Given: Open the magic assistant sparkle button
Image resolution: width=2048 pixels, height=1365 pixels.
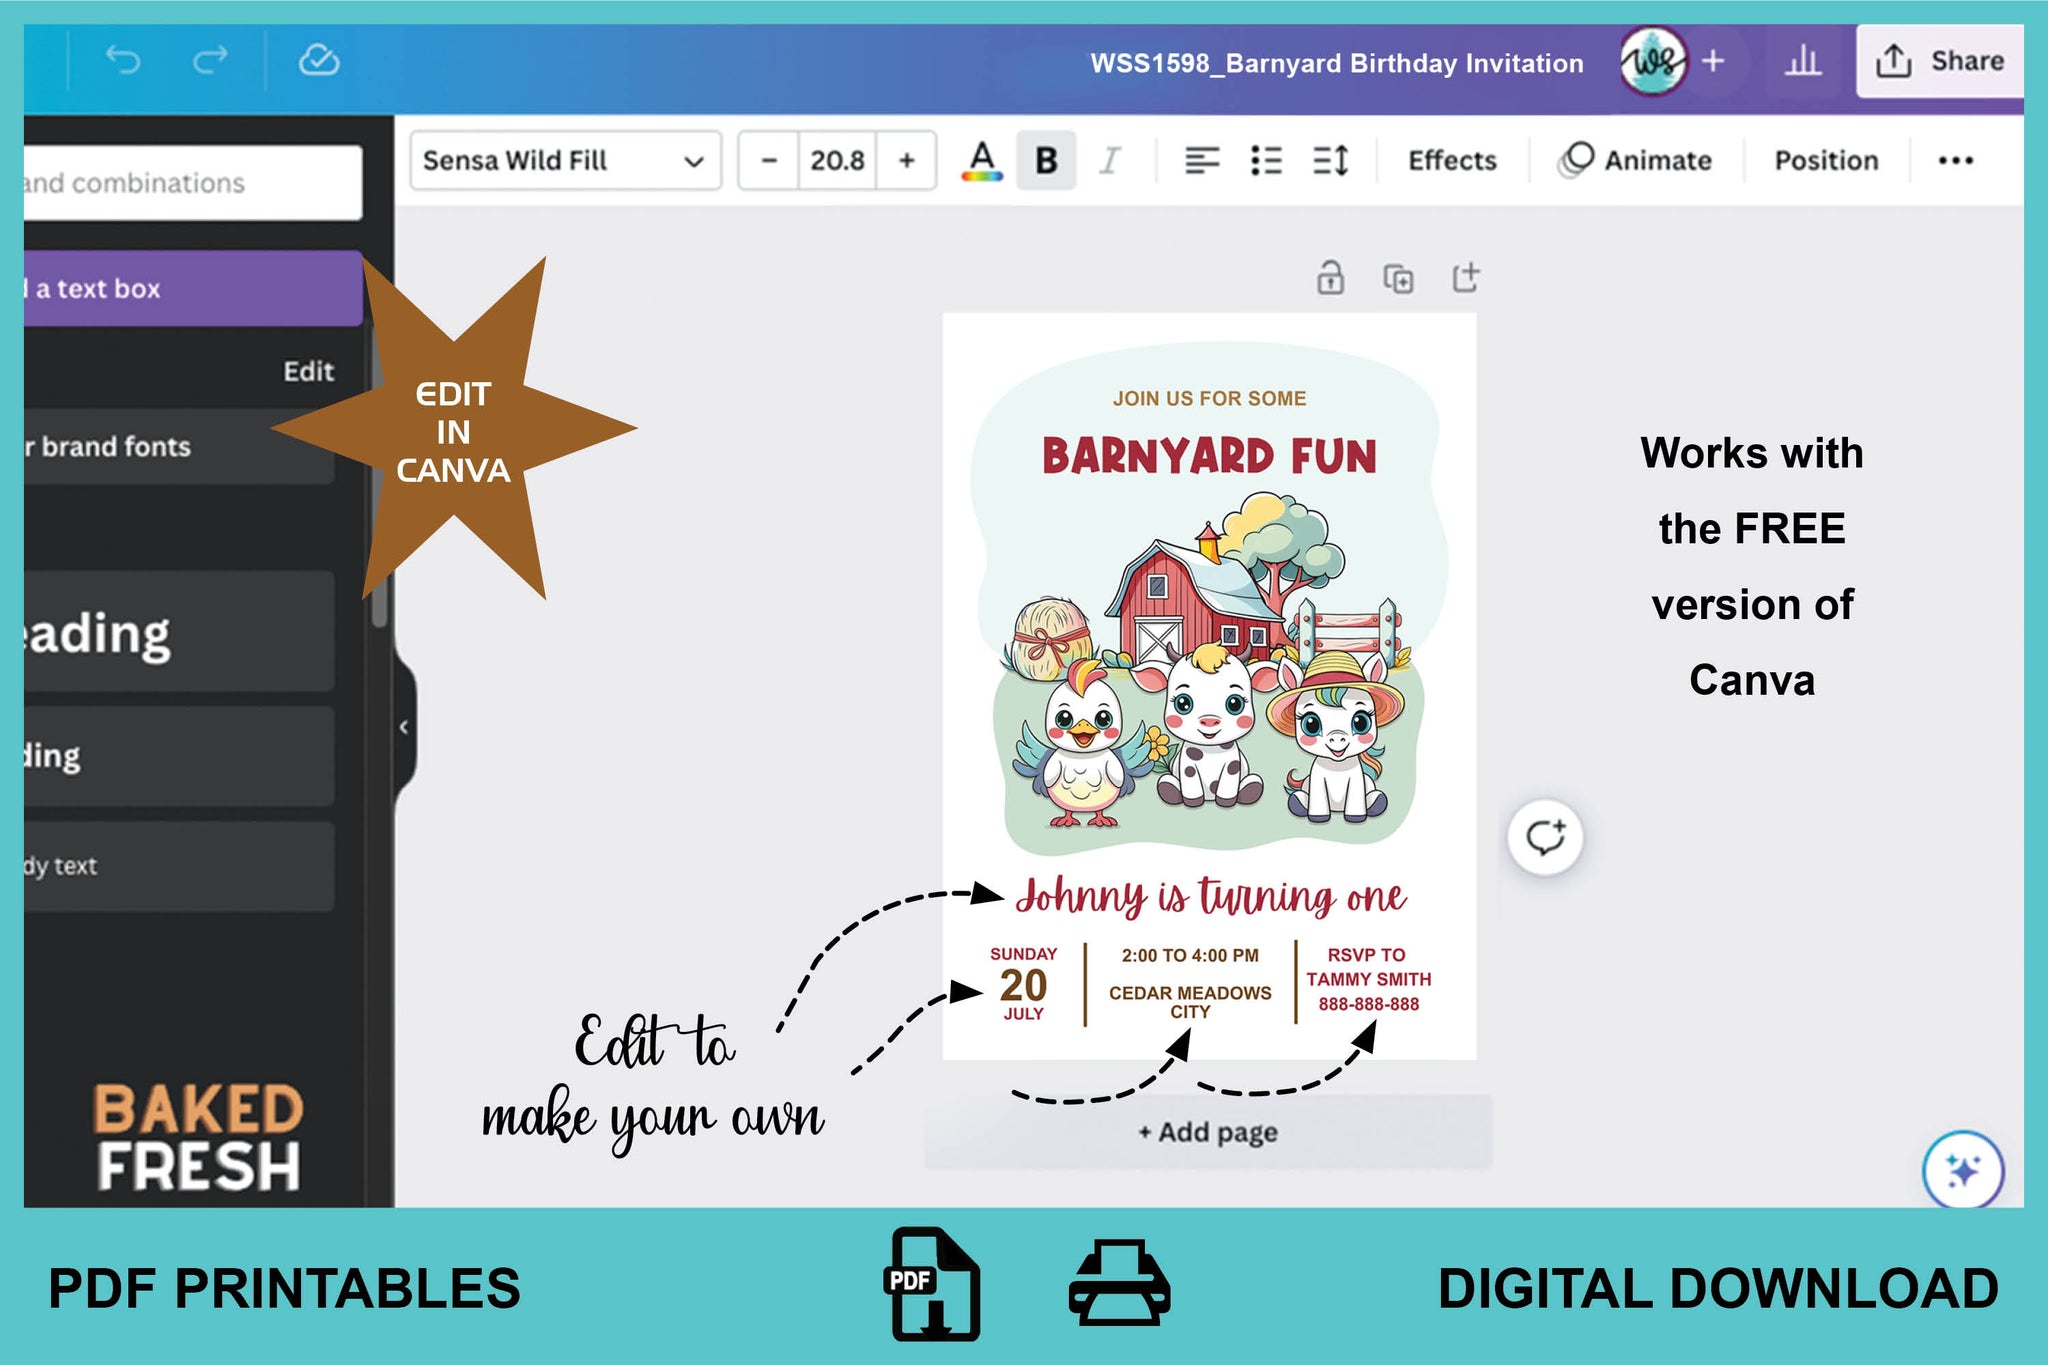Looking at the screenshot, I should coord(1962,1170).
